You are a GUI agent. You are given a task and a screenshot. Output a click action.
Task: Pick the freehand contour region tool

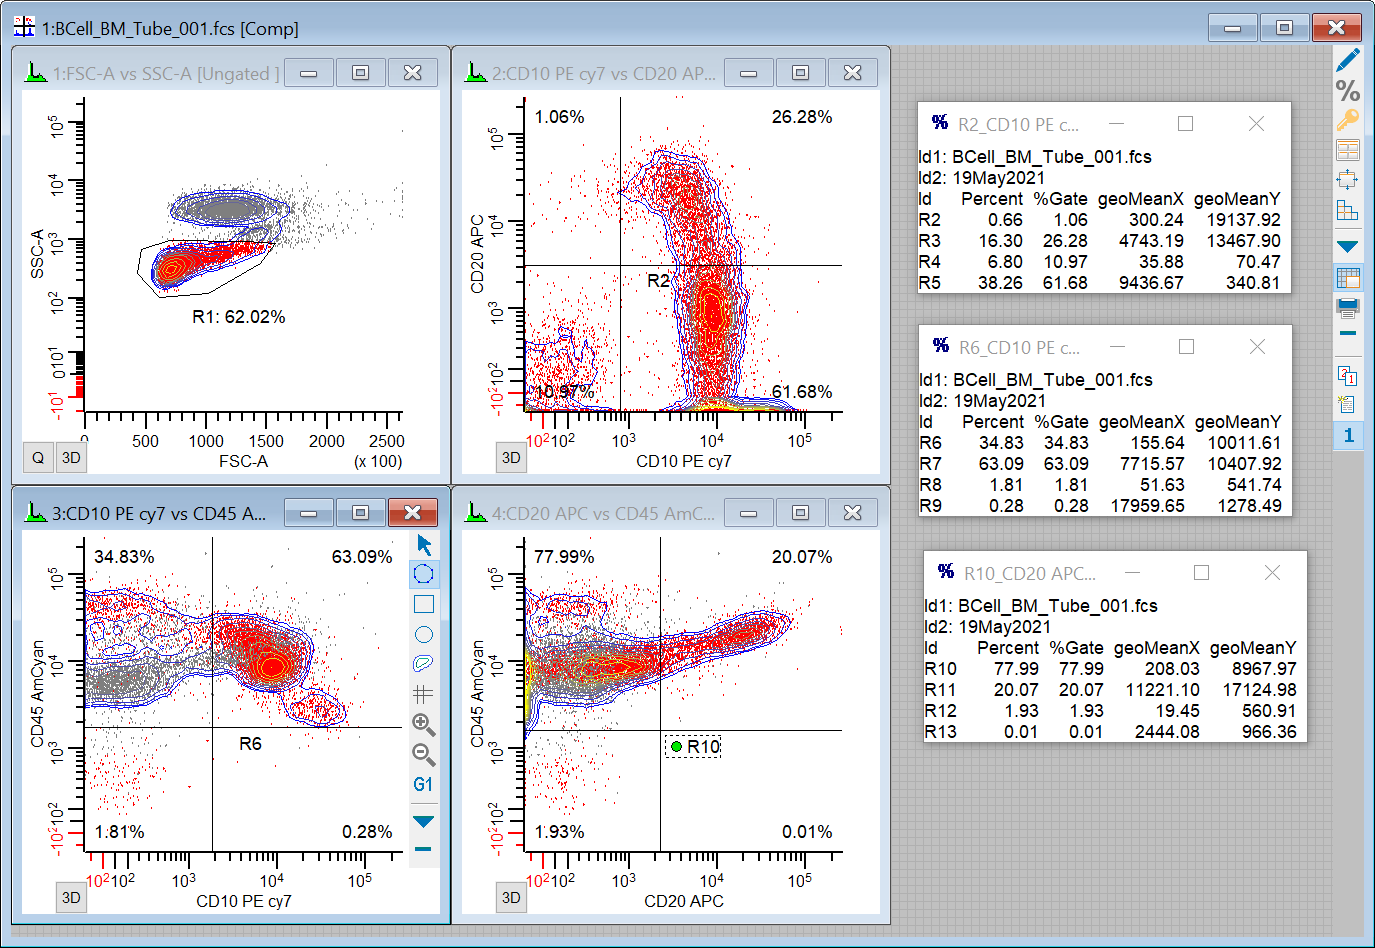[424, 663]
